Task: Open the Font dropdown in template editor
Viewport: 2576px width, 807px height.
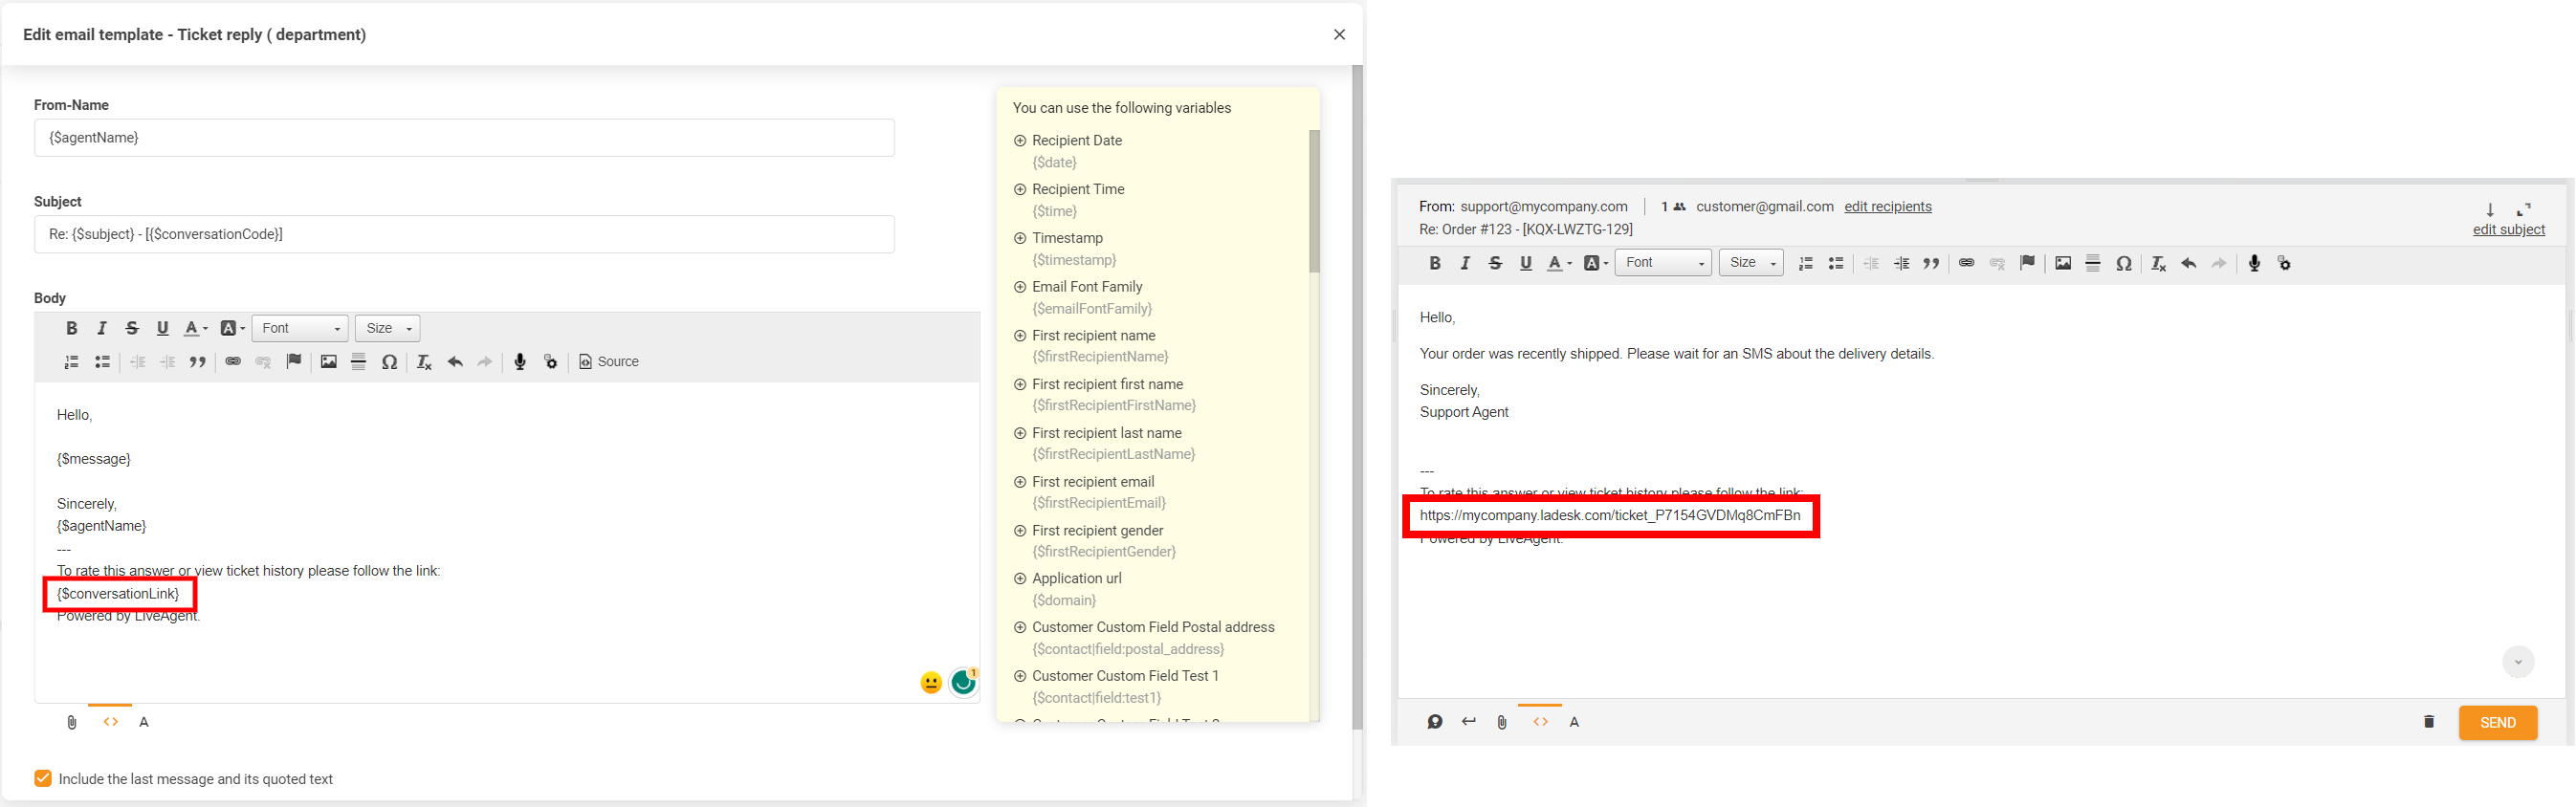Action: 300,328
